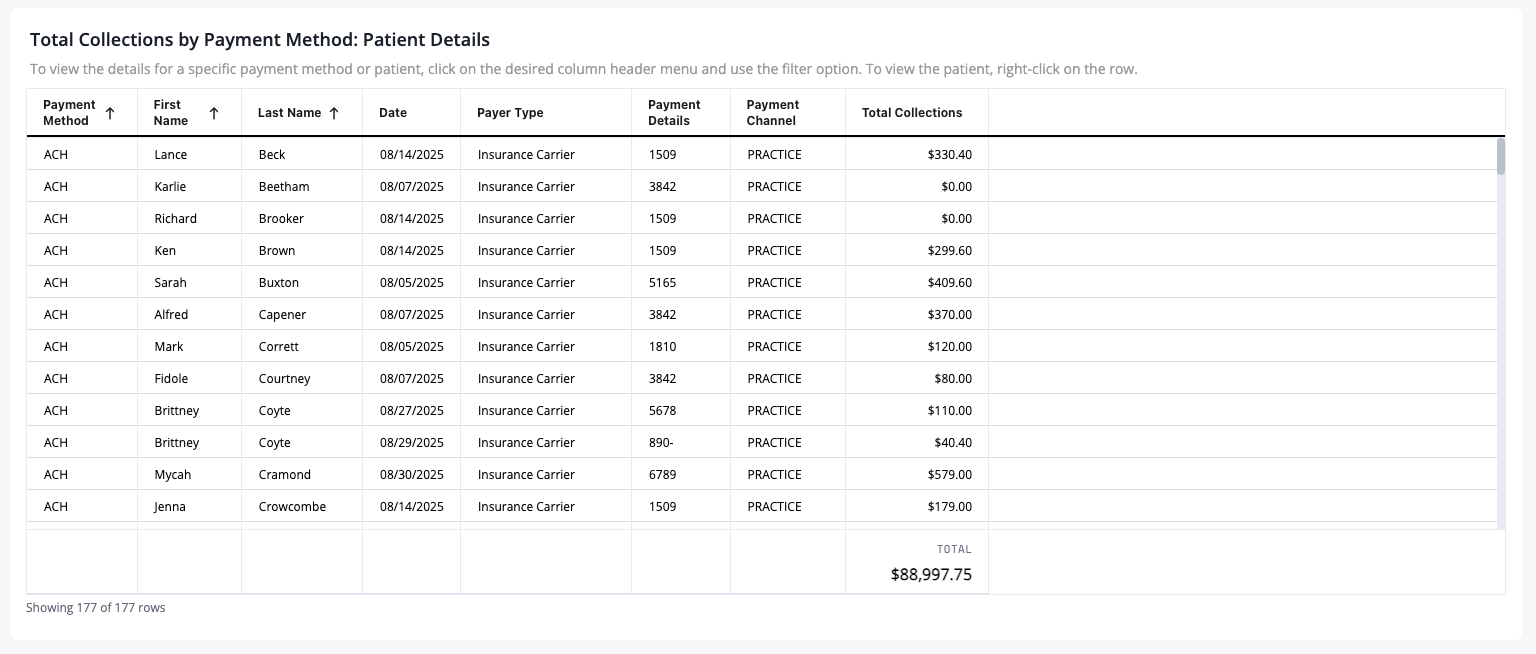Screen dimensions: 1536x654
Task: Sort by the Date column header
Action: pyautogui.click(x=393, y=113)
